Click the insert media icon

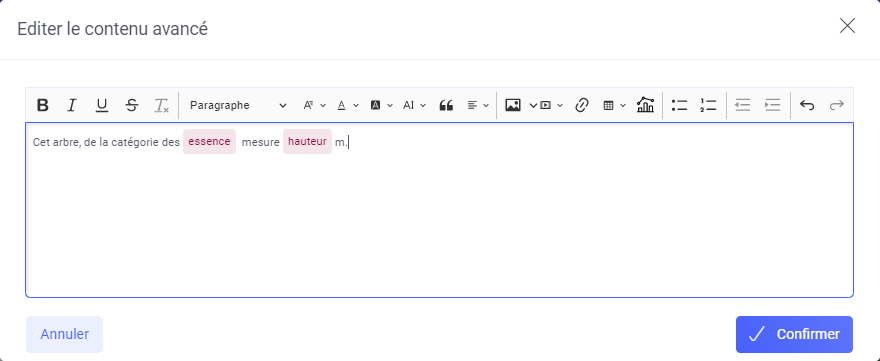point(546,105)
